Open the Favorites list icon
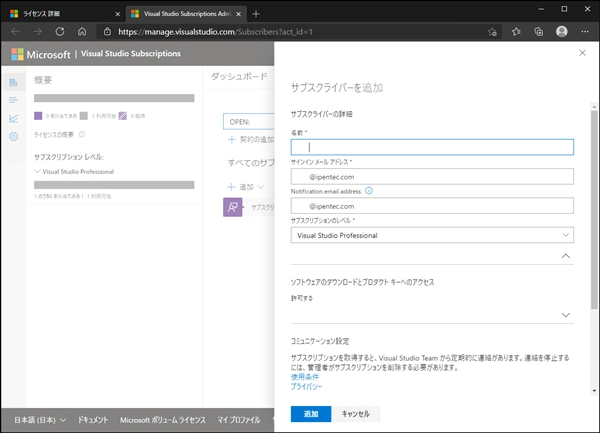Viewport: 600px width, 433px height. coord(516,32)
